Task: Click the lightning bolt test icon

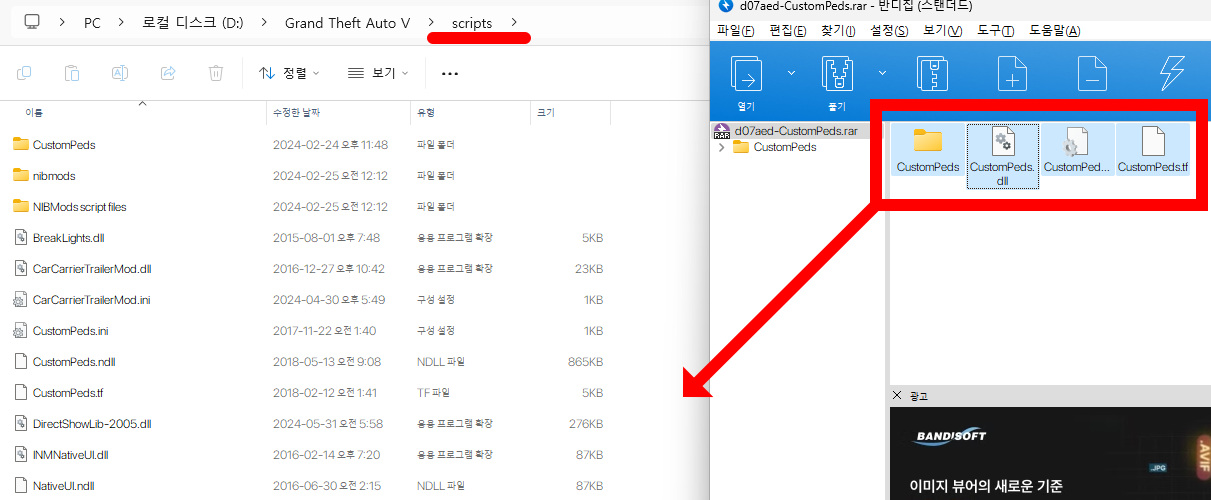Action: coord(1170,74)
